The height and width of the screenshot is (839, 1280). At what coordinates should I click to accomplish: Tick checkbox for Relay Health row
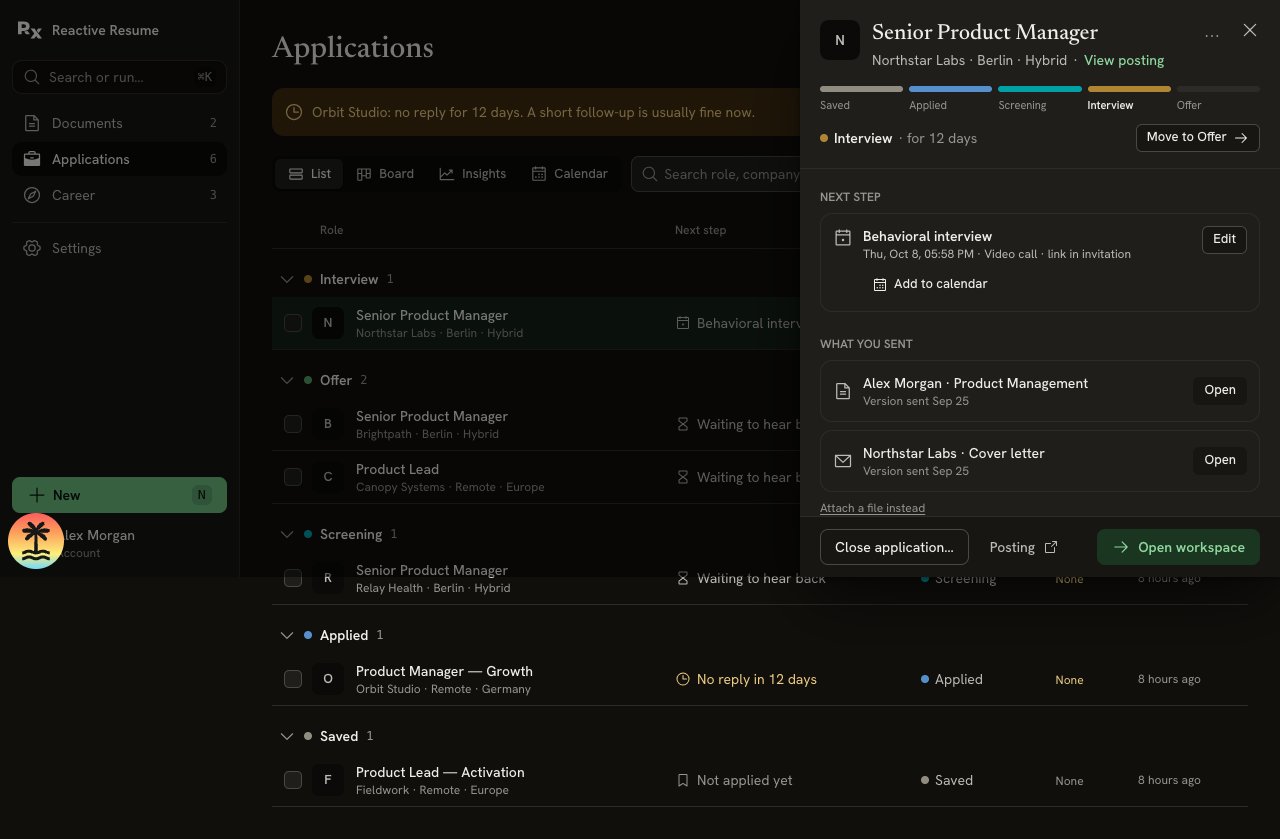293,578
